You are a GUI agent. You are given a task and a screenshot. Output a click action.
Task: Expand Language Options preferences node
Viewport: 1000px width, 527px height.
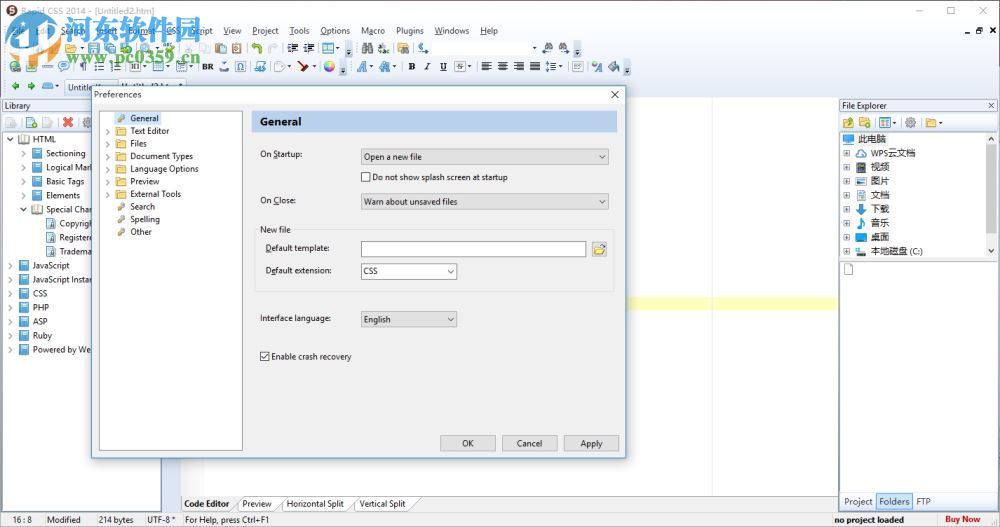(x=108, y=170)
